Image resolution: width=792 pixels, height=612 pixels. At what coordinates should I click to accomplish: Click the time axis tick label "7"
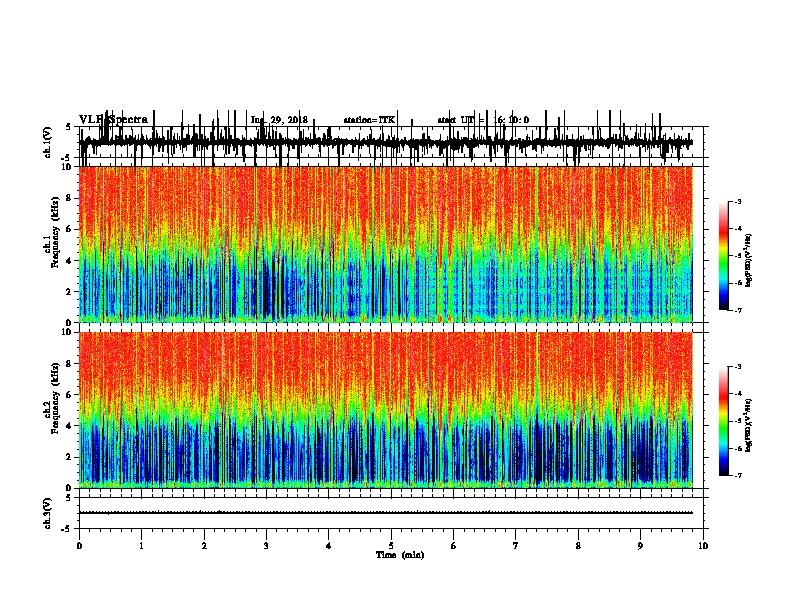pos(516,546)
